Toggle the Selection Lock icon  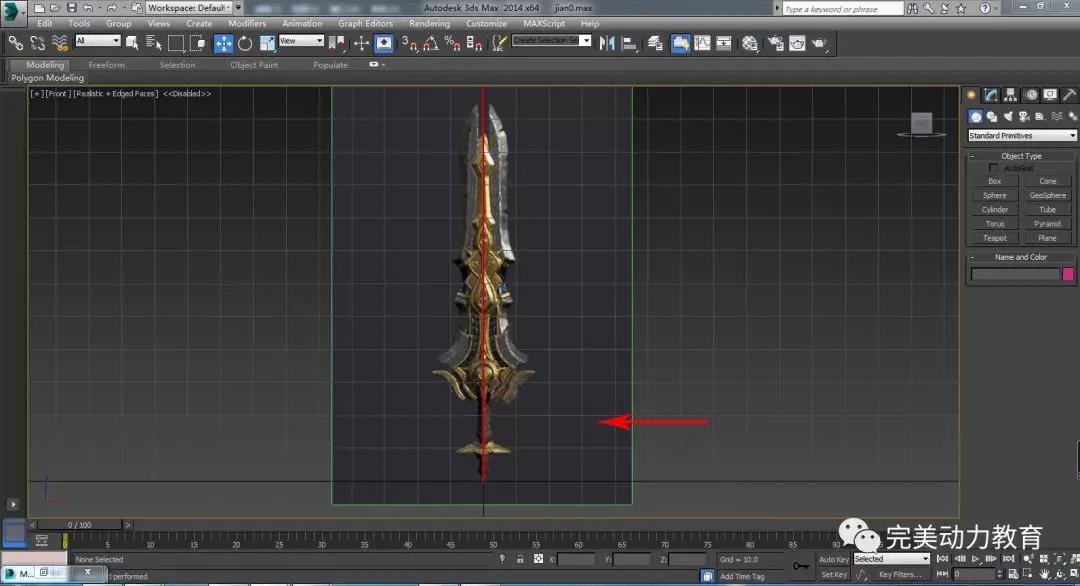pos(520,559)
